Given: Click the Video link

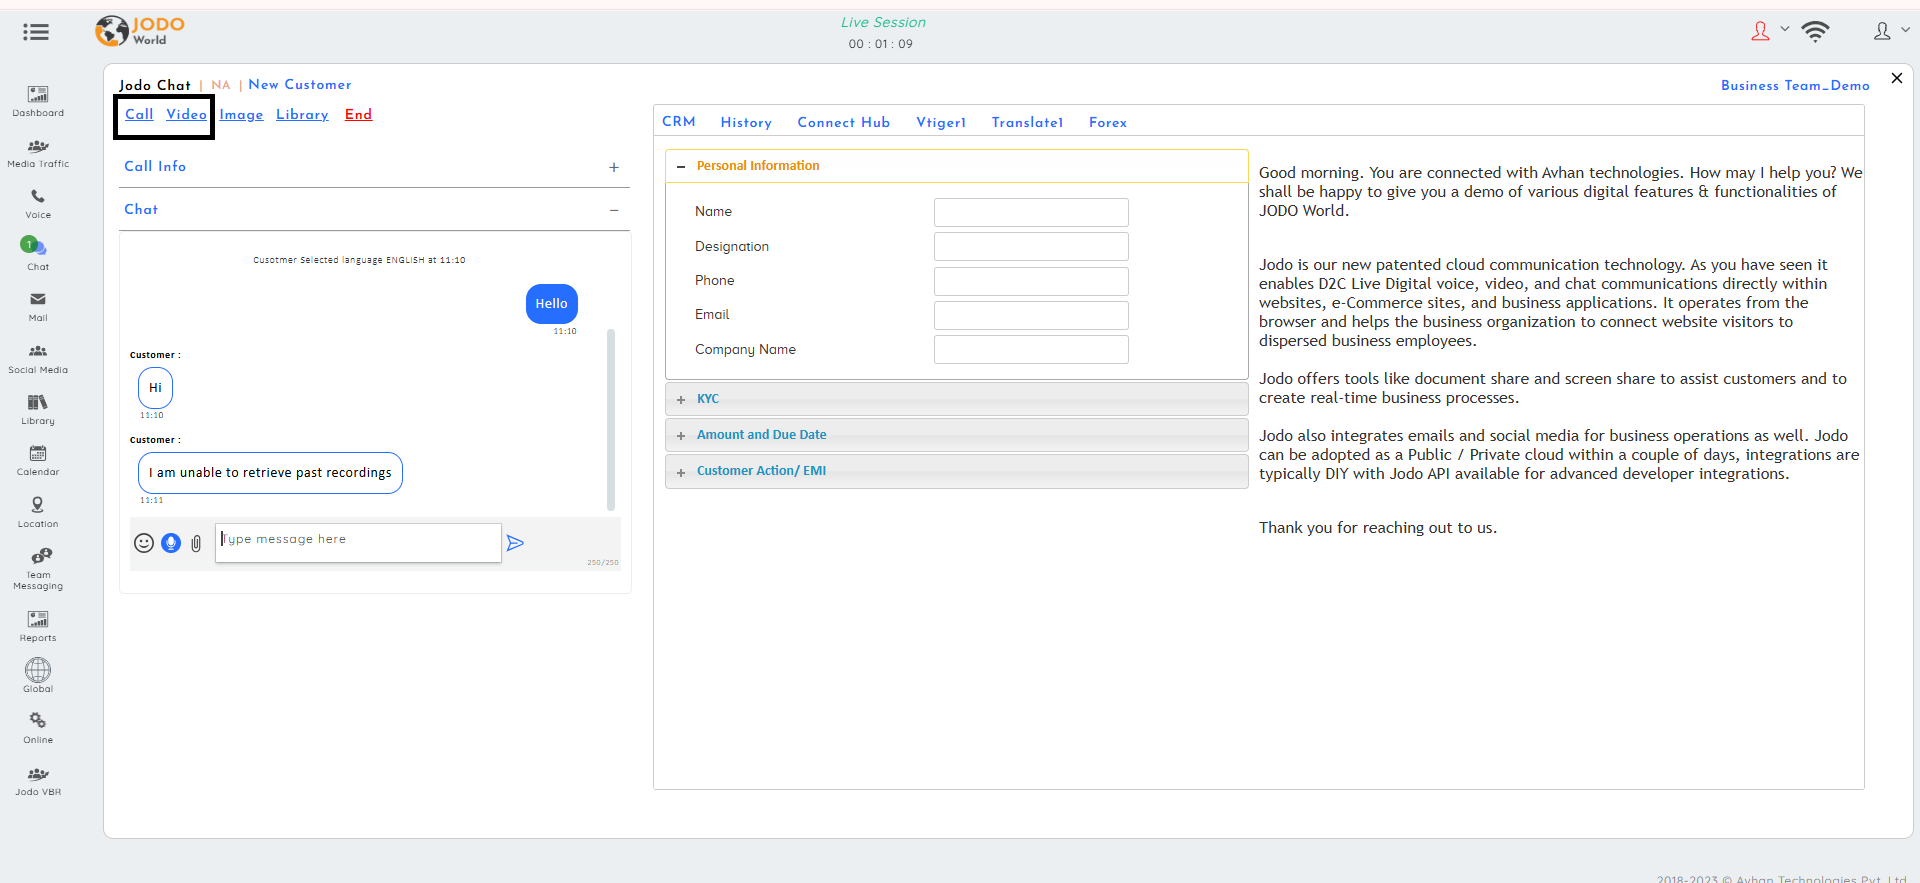Looking at the screenshot, I should pos(186,114).
